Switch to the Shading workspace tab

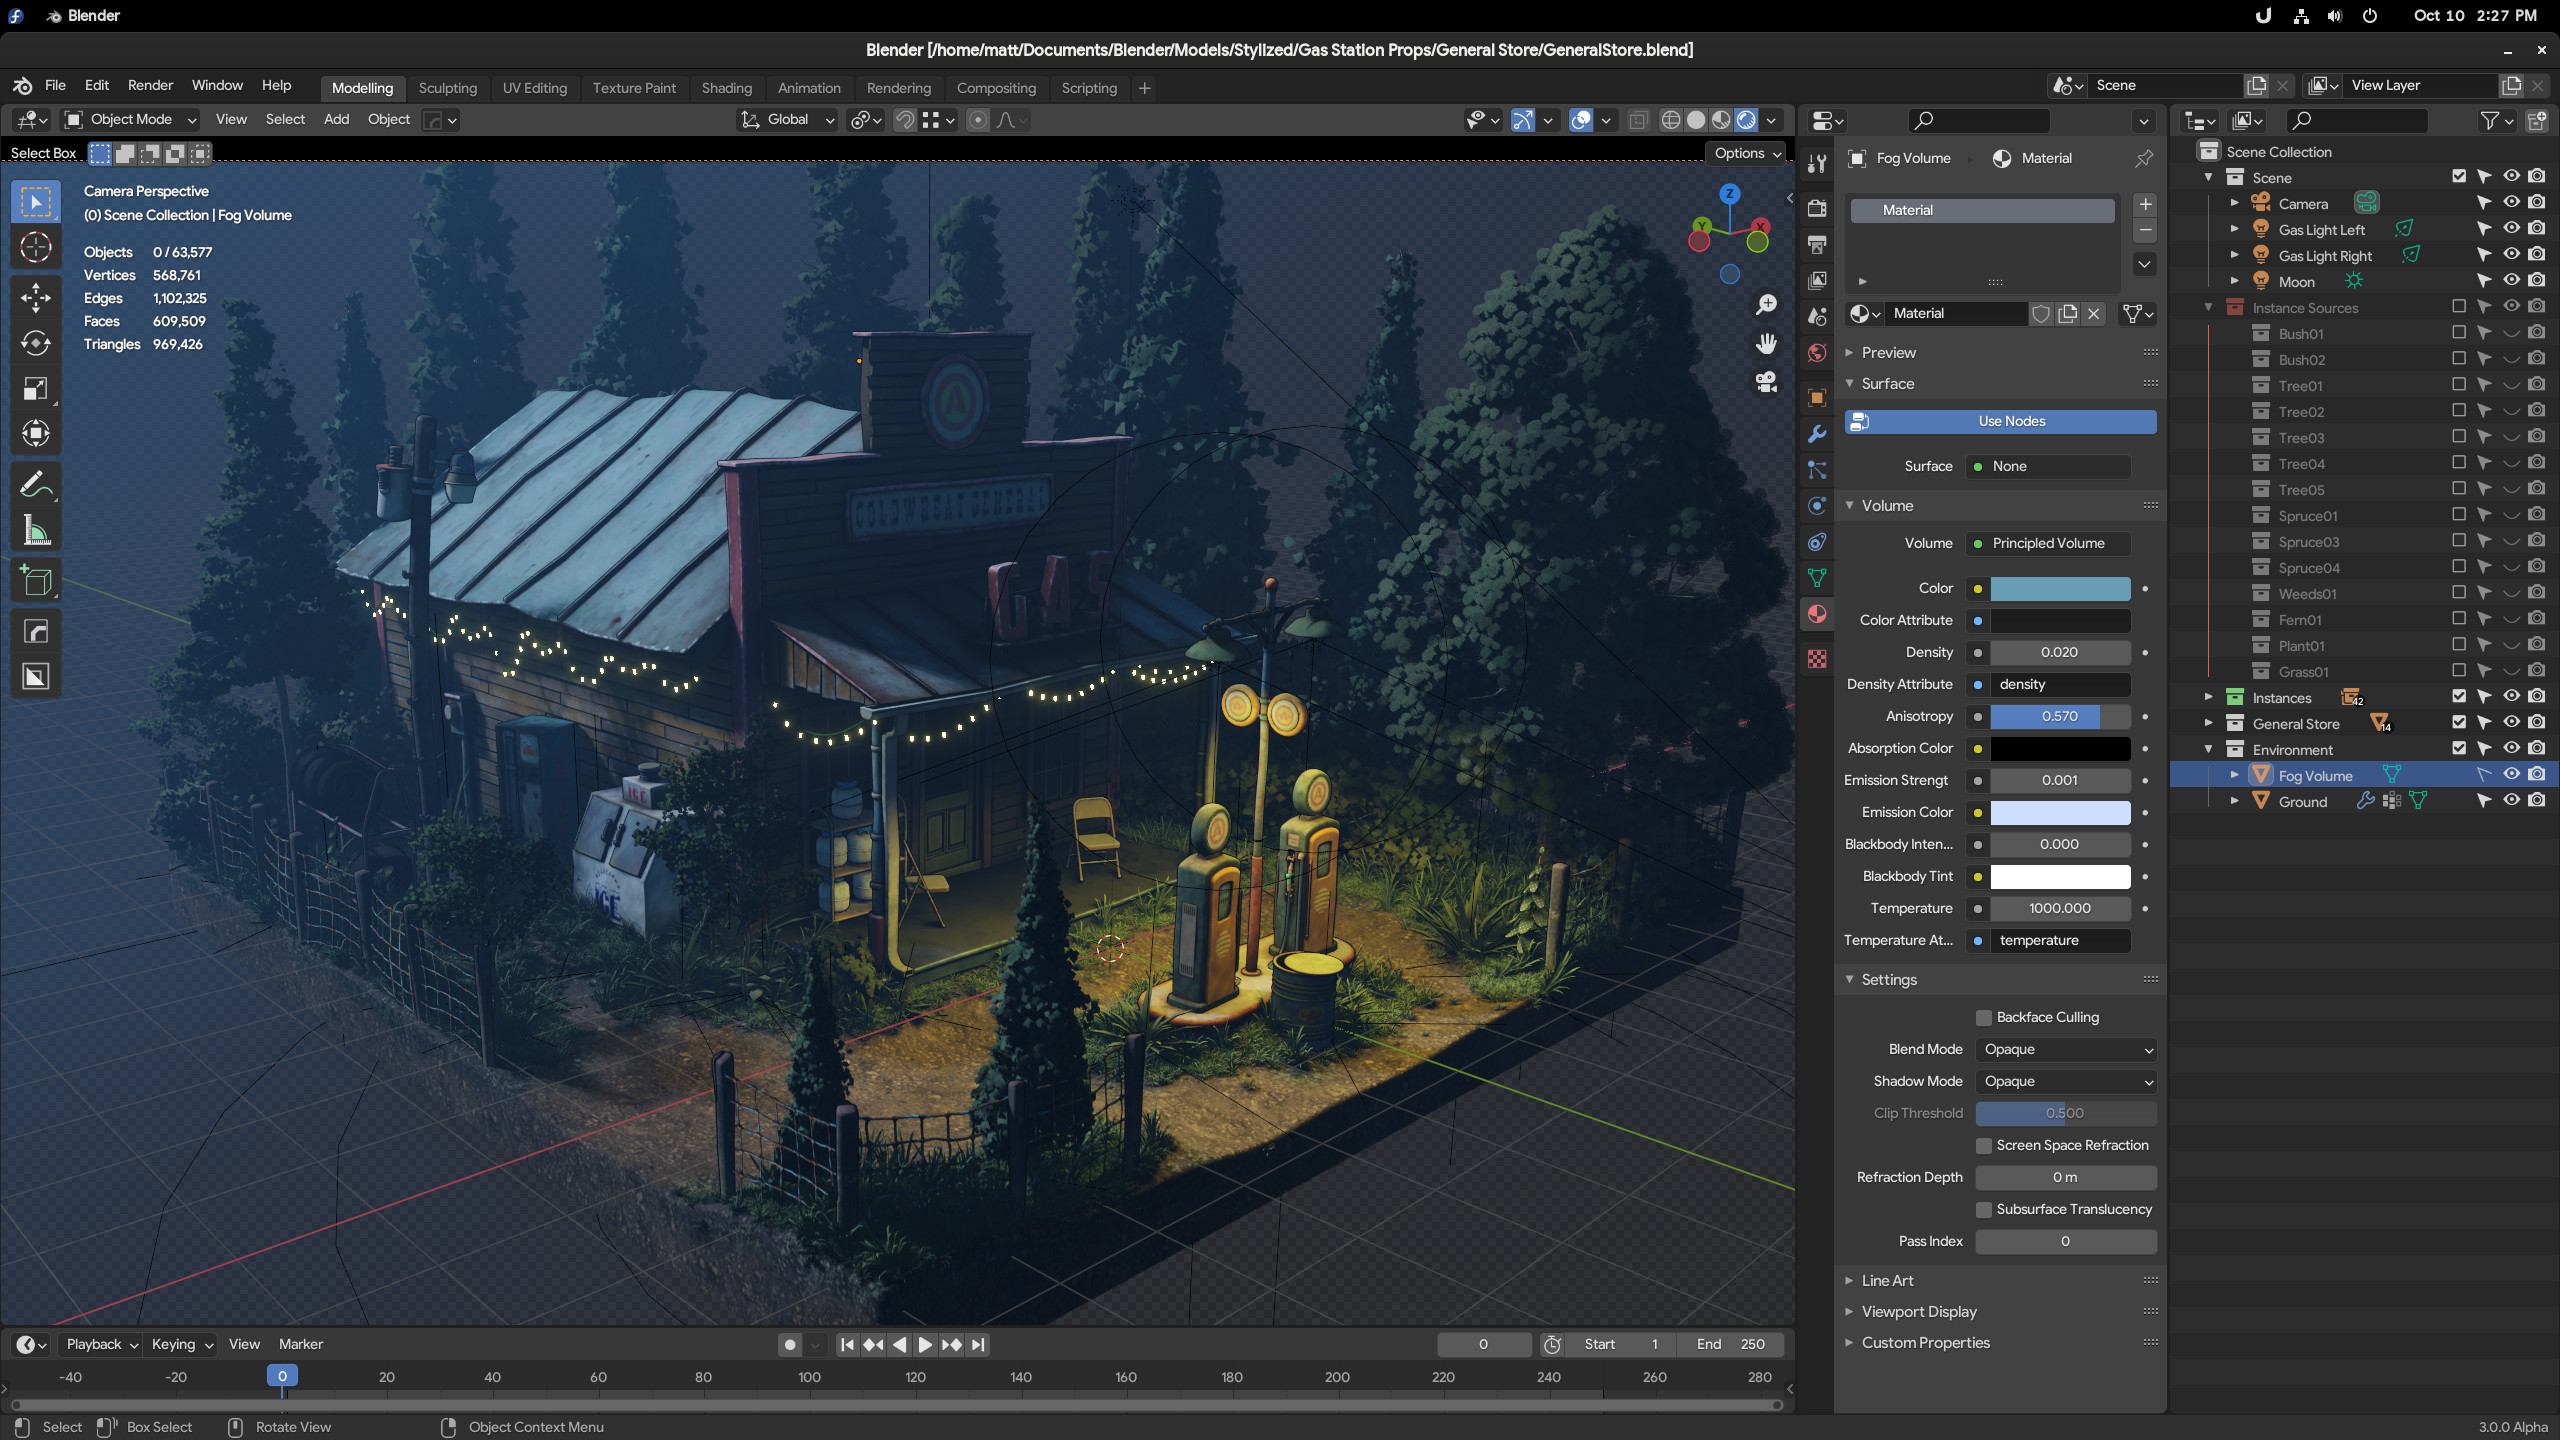point(726,88)
